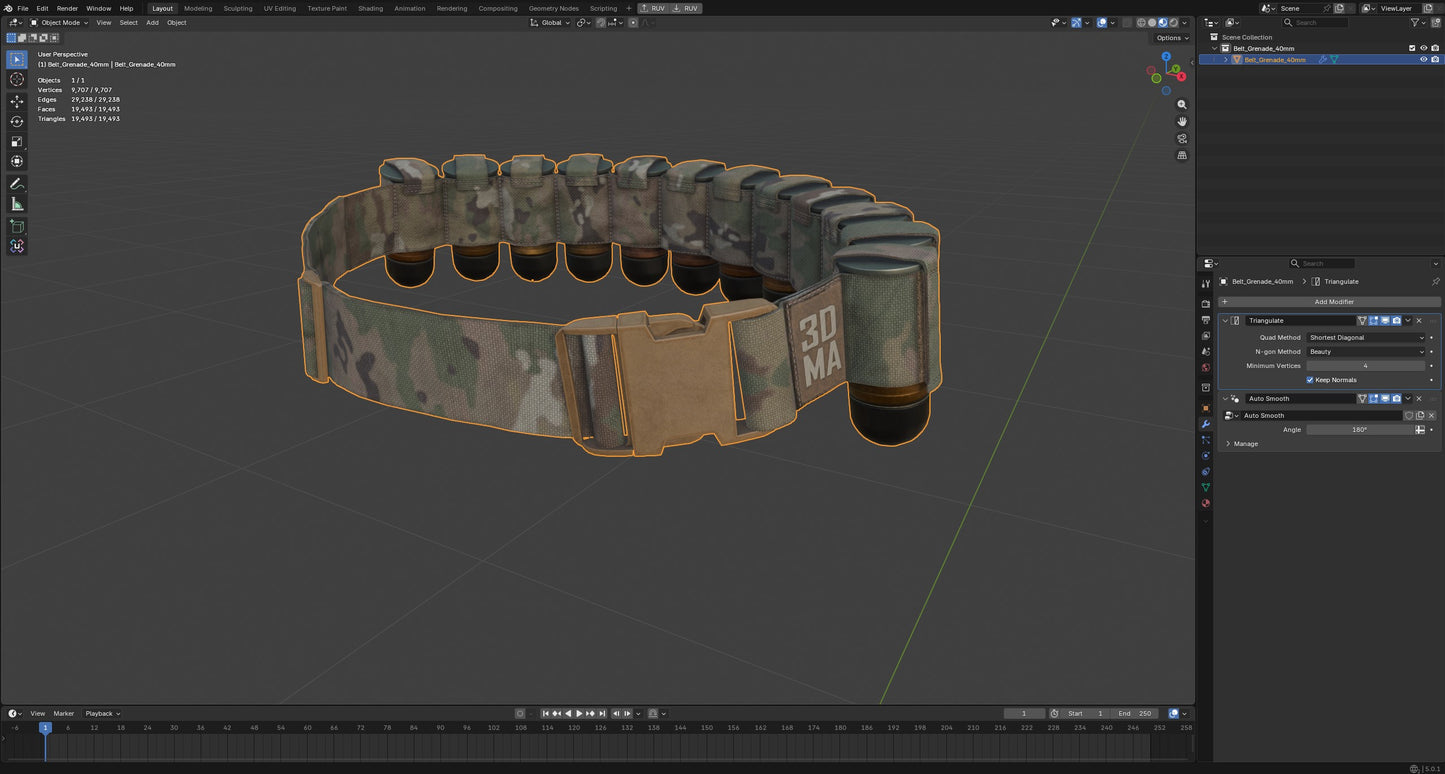Switch to the Modeling workspace tab

point(198,8)
